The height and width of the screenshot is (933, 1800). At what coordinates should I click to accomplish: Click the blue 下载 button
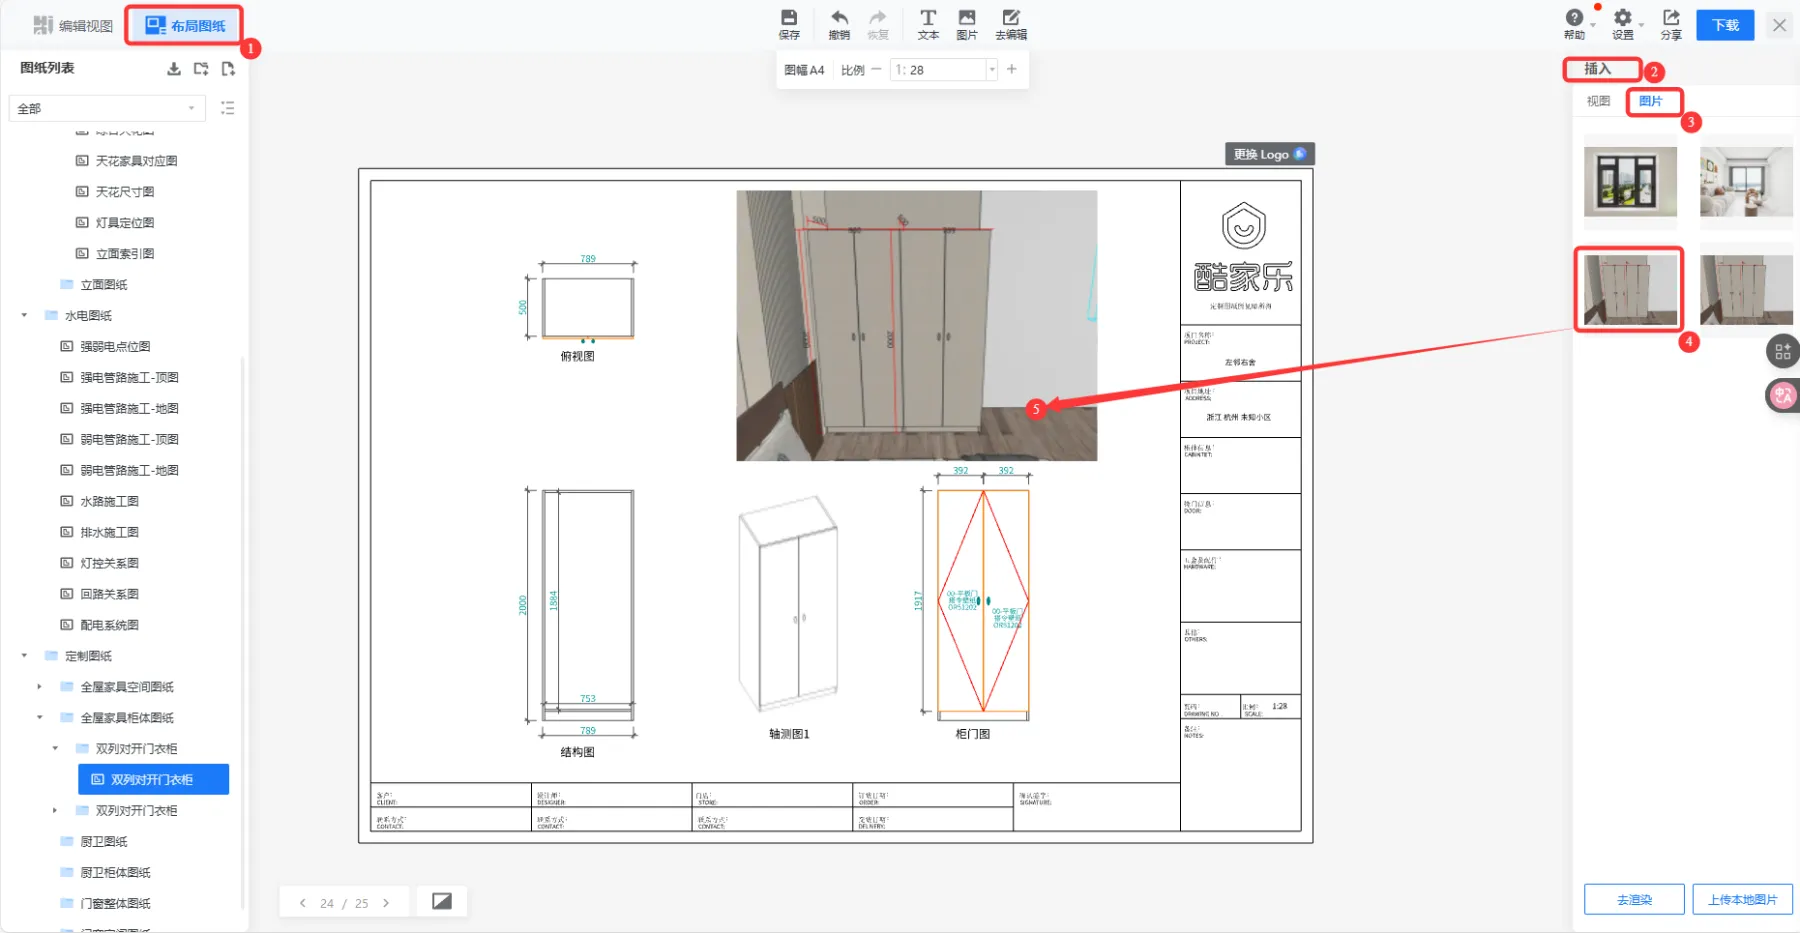point(1725,25)
